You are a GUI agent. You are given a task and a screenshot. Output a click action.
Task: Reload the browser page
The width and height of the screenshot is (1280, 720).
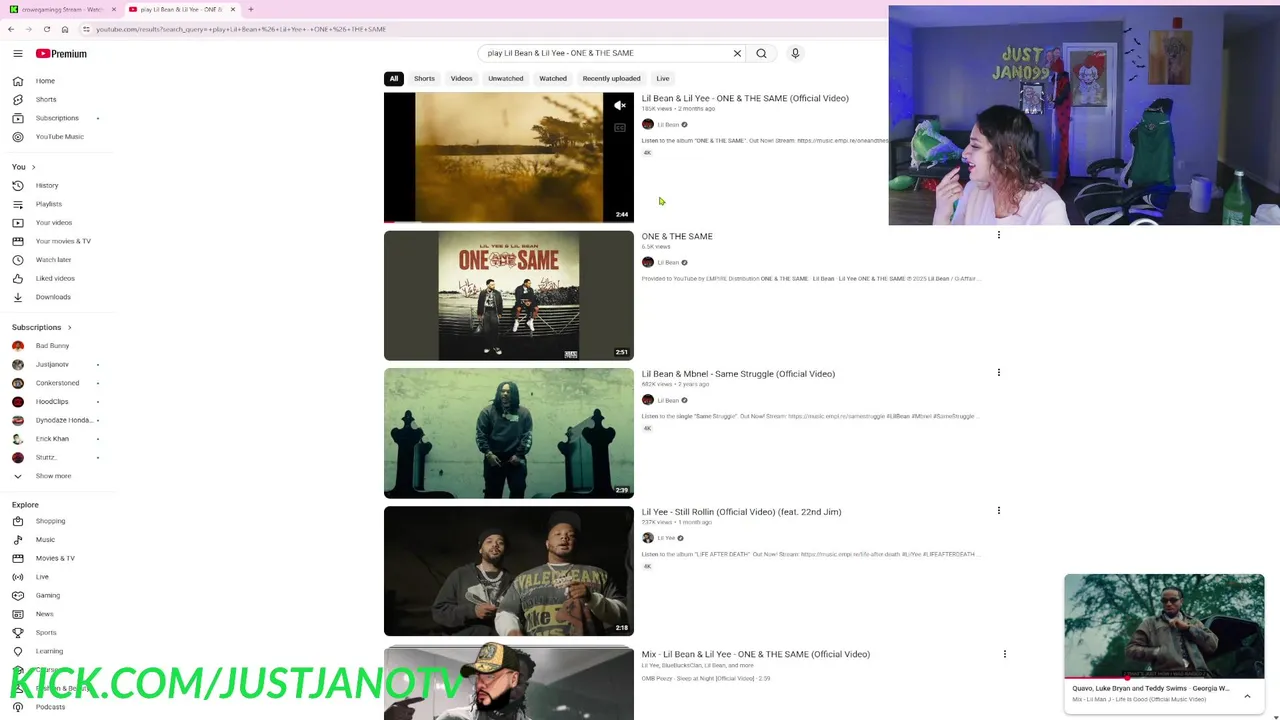pos(46,29)
